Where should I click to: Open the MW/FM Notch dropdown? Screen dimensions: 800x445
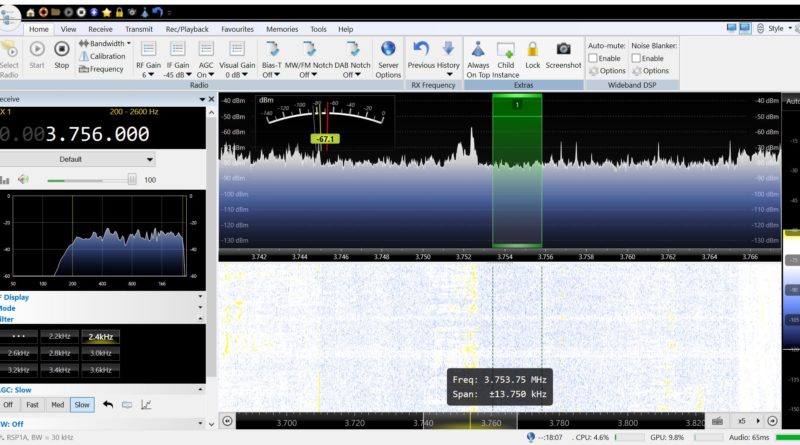pyautogui.click(x=308, y=60)
